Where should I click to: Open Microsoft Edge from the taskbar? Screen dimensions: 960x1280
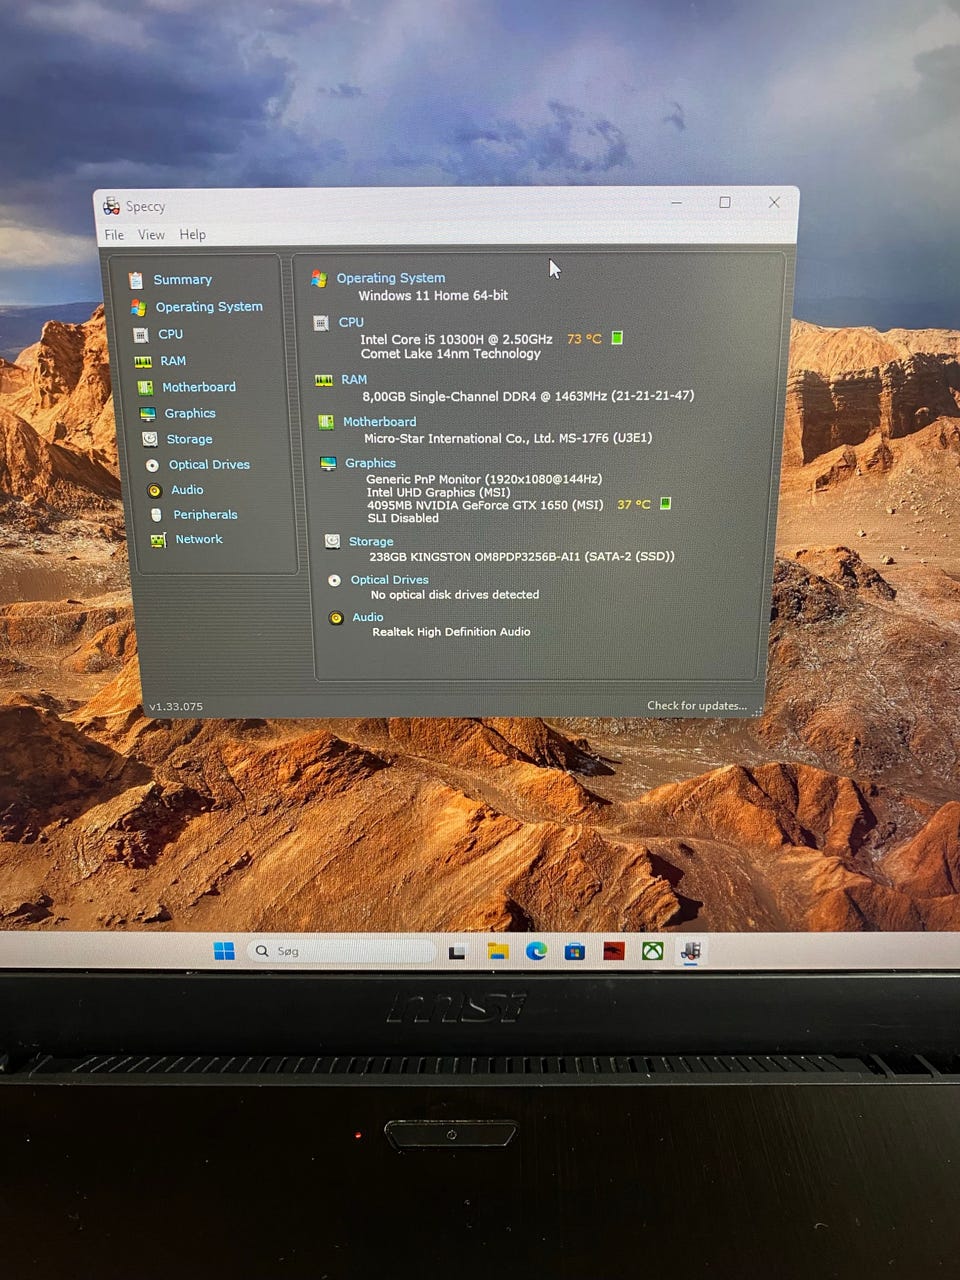(536, 951)
